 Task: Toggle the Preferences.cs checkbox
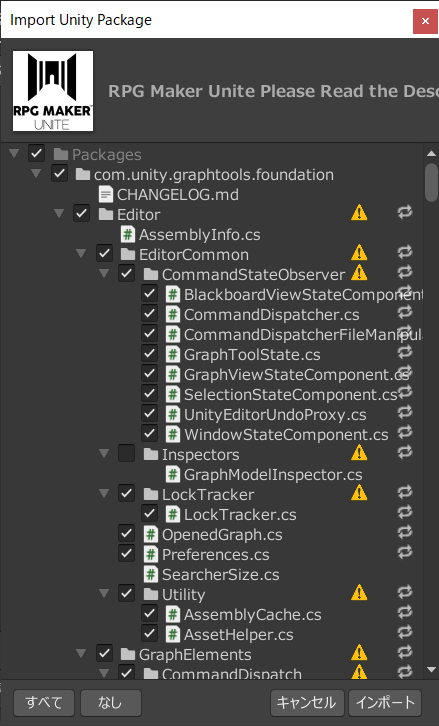point(126,553)
